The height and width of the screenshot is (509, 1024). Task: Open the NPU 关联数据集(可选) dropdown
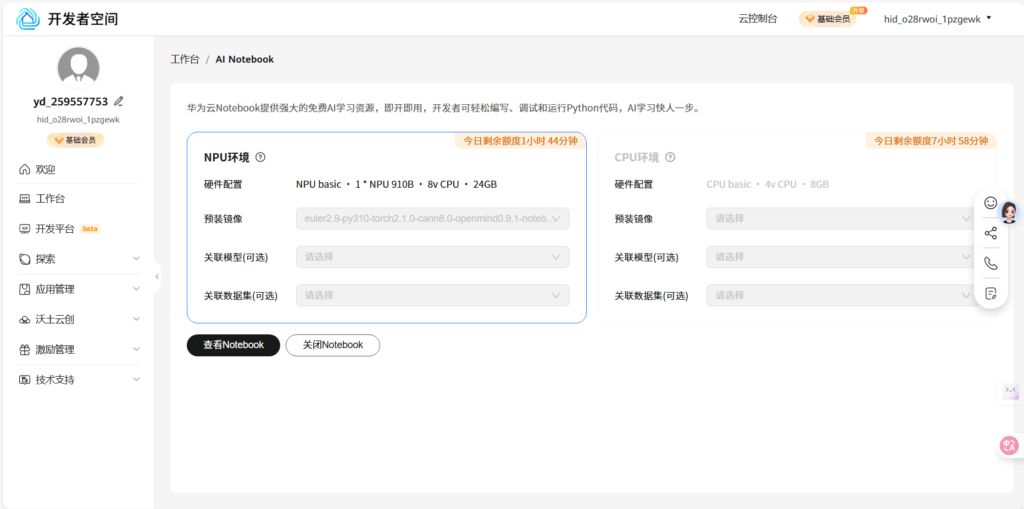[433, 295]
